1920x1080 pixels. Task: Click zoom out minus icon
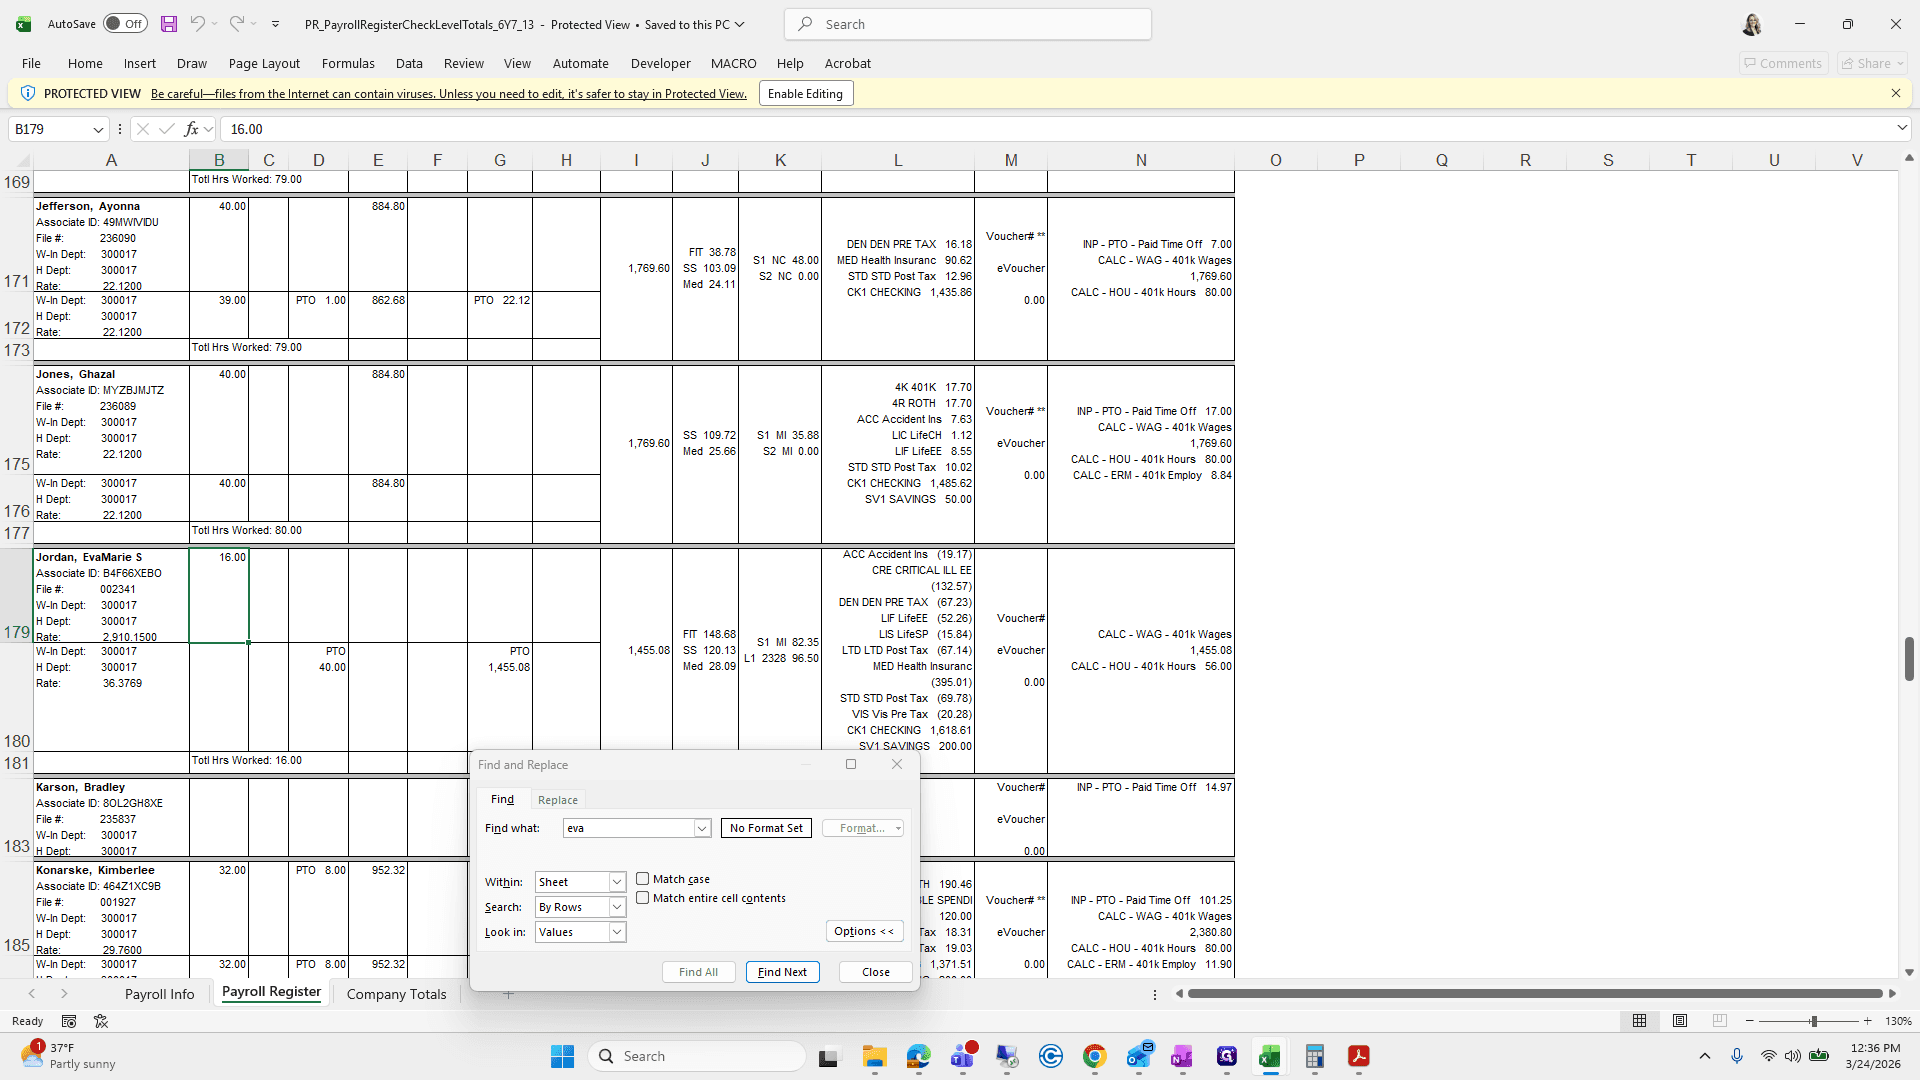1750,1021
